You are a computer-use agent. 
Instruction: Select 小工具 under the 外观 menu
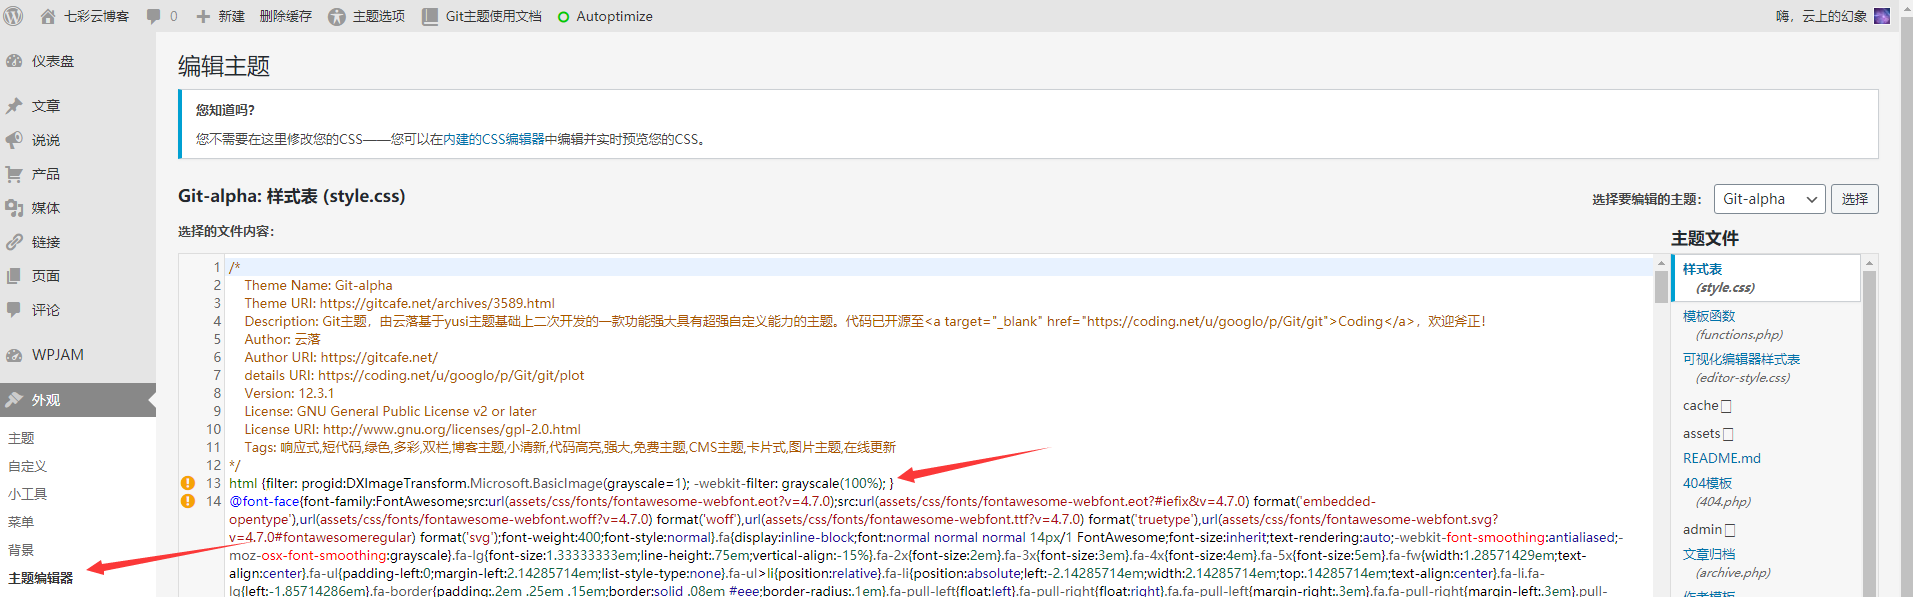(27, 494)
